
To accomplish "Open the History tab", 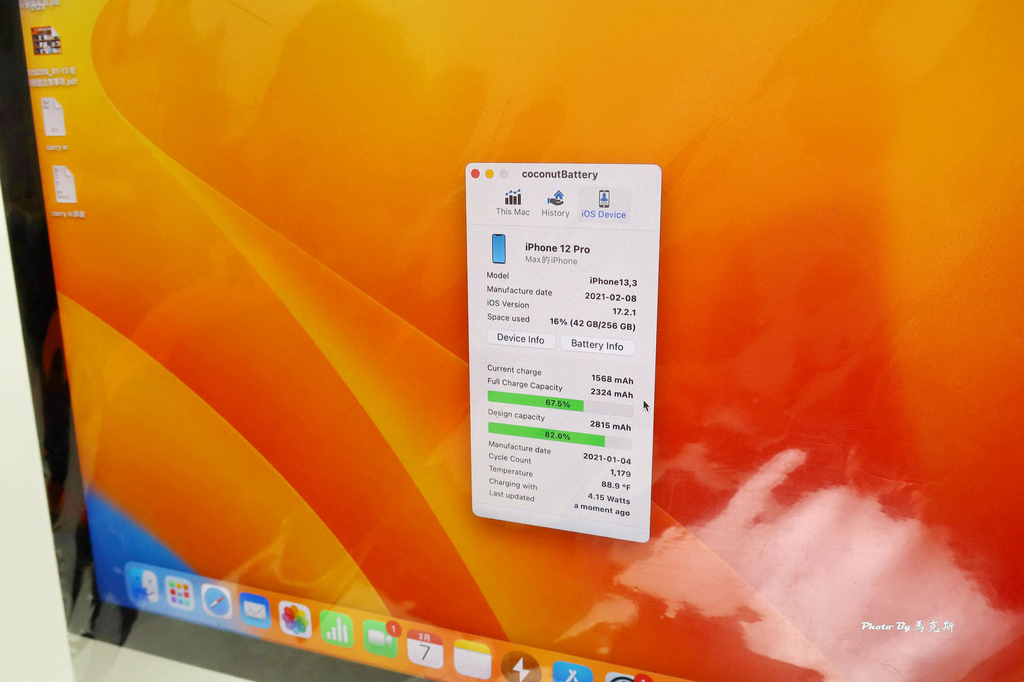I will (x=555, y=203).
